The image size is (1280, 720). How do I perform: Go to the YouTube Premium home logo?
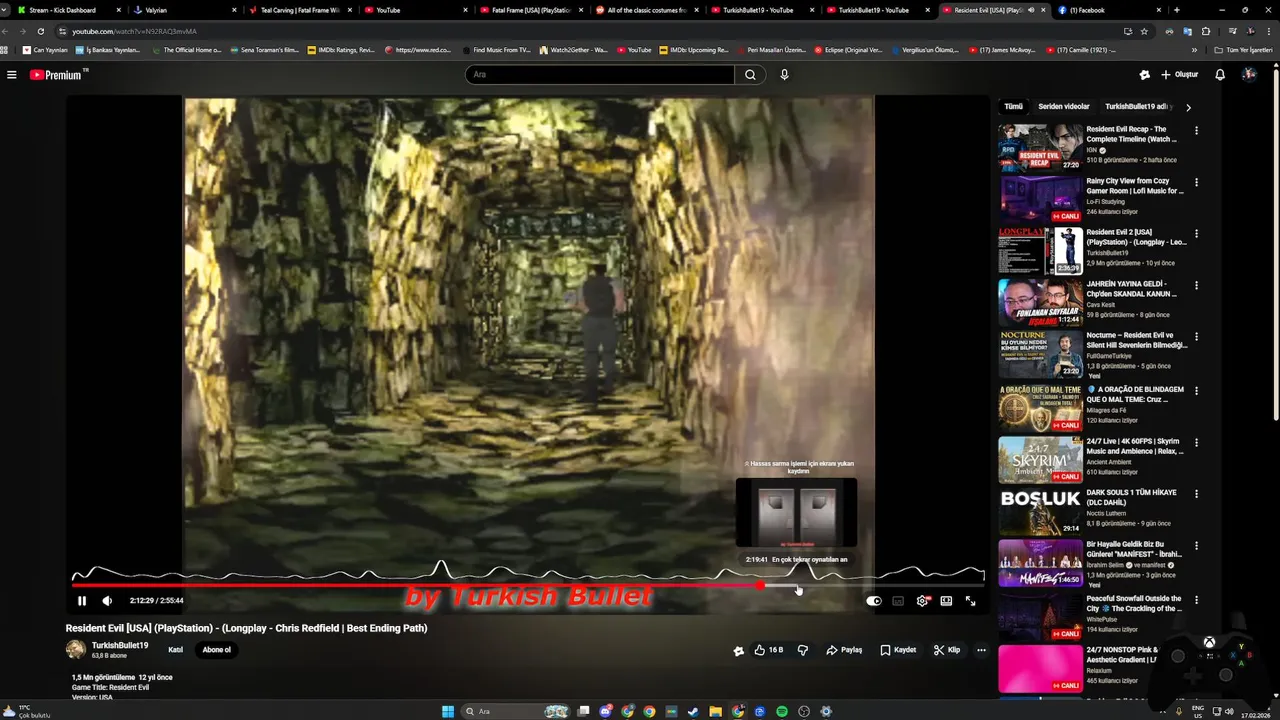point(57,75)
